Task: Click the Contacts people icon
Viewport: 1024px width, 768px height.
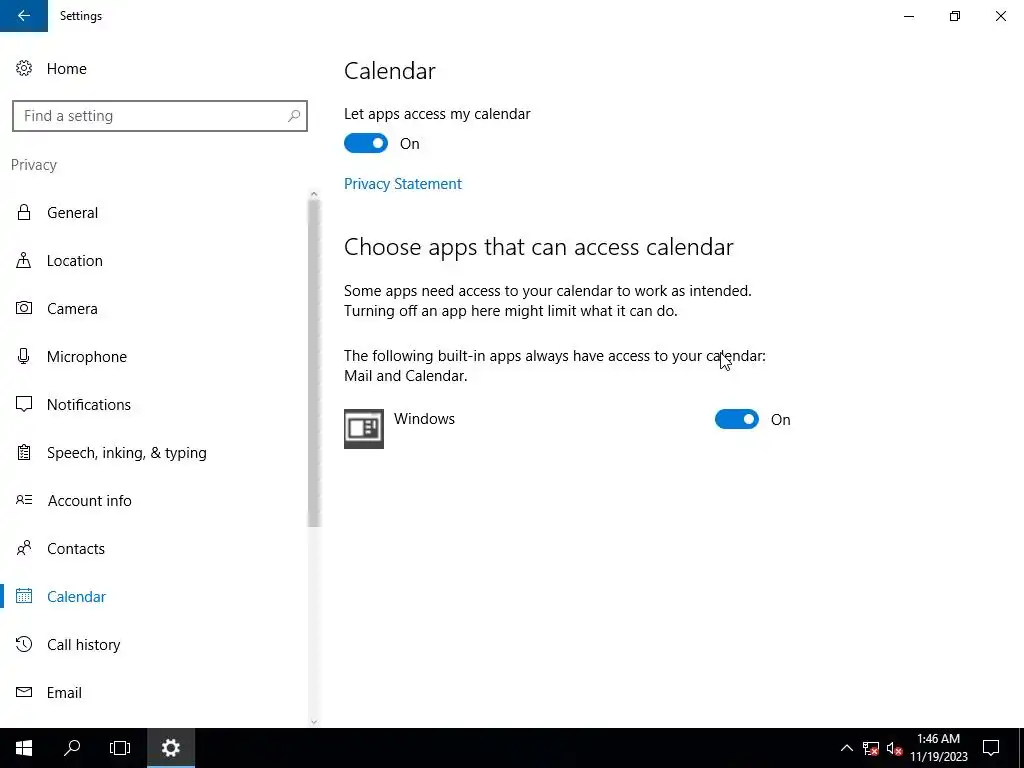Action: click(24, 548)
